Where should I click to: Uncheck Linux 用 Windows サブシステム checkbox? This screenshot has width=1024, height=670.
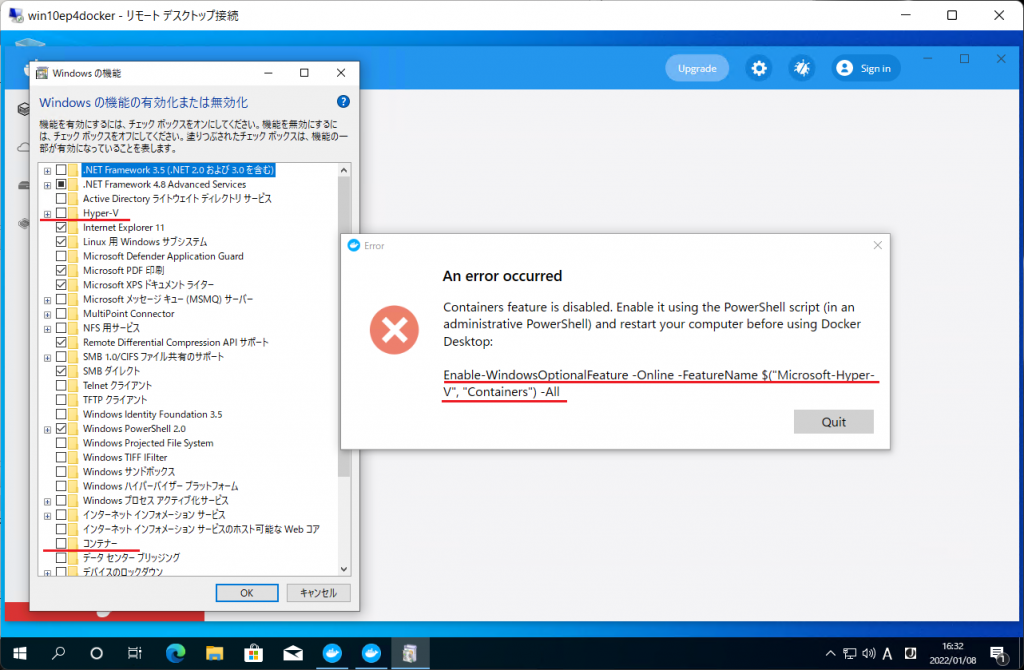pyautogui.click(x=61, y=242)
